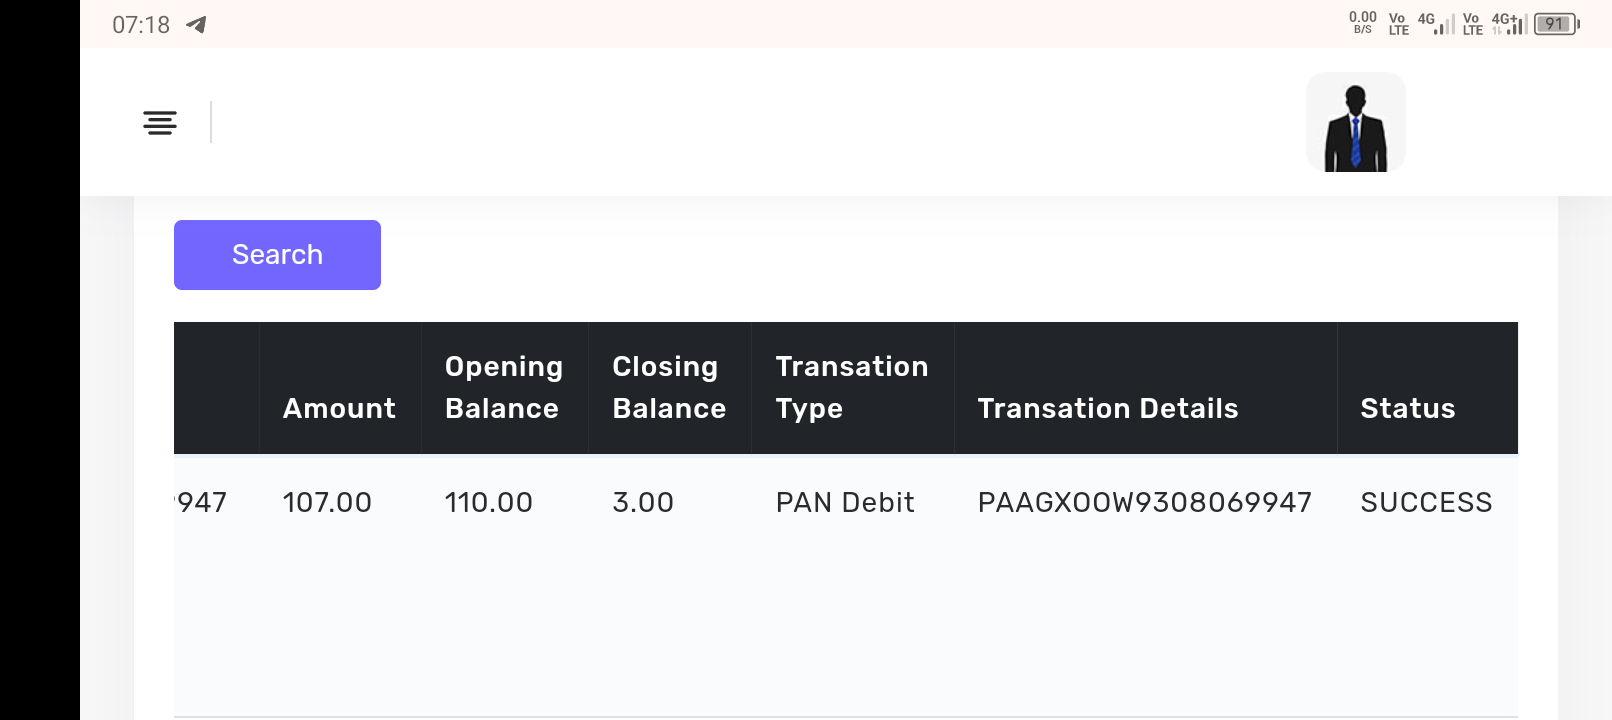Image resolution: width=1612 pixels, height=720 pixels.
Task: Click the Amount column header
Action: click(x=339, y=408)
